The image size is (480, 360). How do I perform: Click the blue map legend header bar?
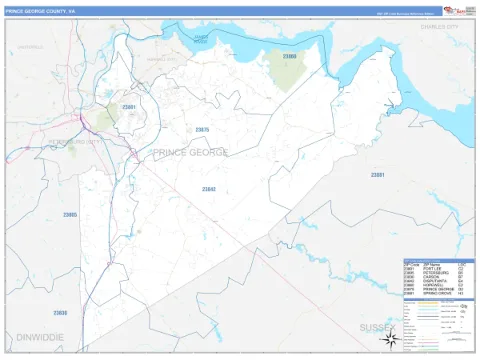439,299
